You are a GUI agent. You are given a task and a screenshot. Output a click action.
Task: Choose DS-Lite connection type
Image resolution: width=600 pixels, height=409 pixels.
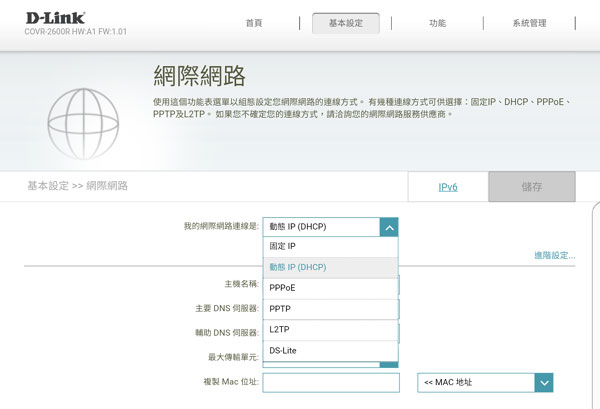[x=330, y=351]
